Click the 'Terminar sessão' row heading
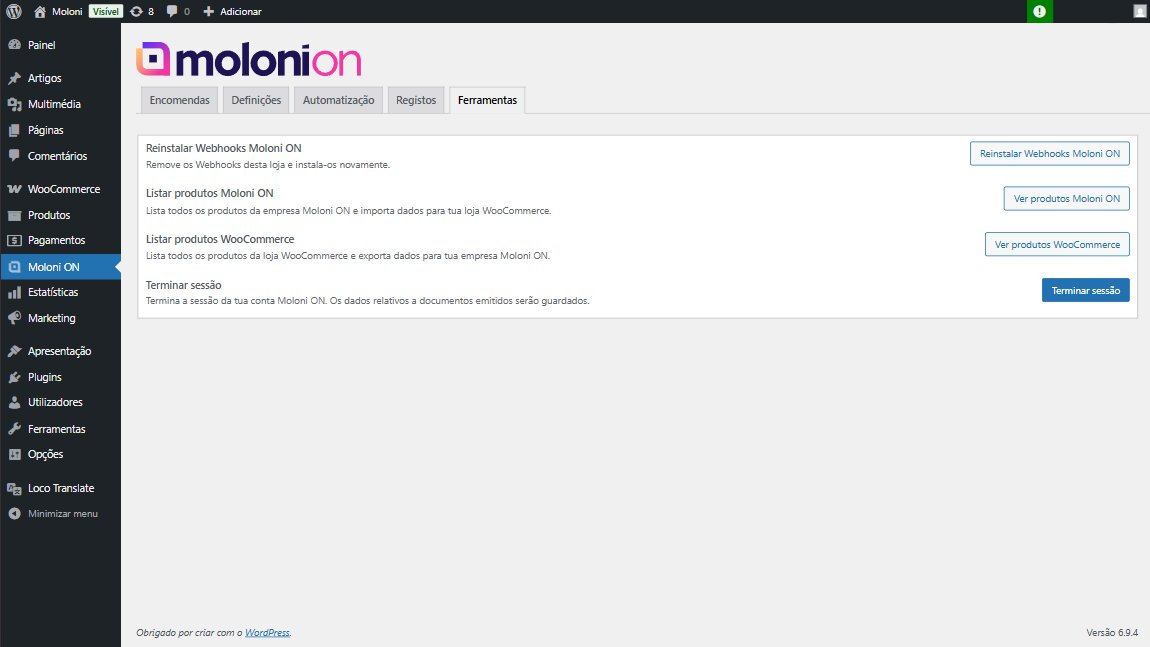This screenshot has width=1150, height=647. [x=183, y=285]
